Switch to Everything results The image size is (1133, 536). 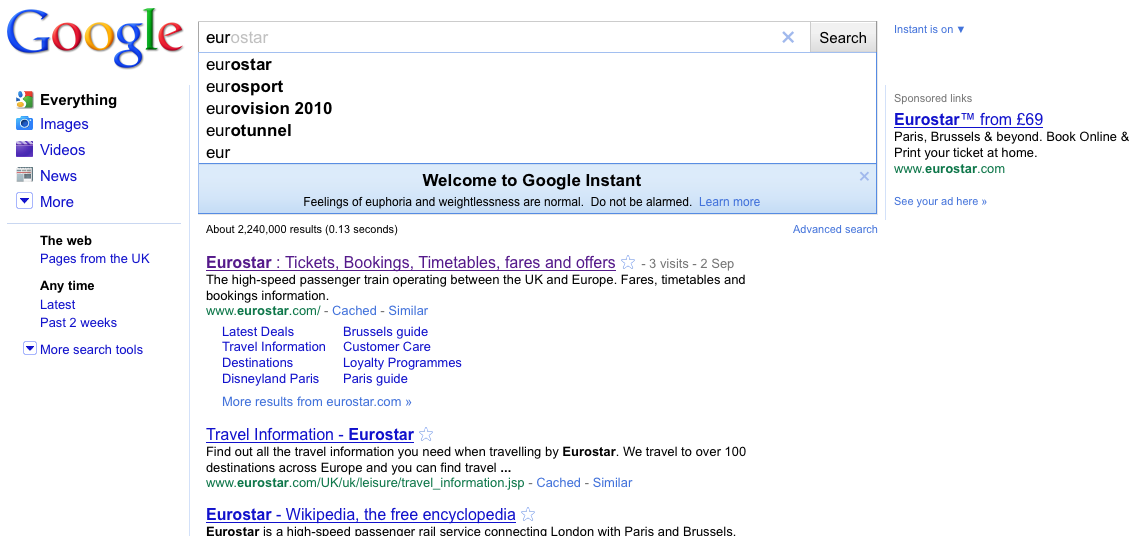pyautogui.click(x=78, y=100)
